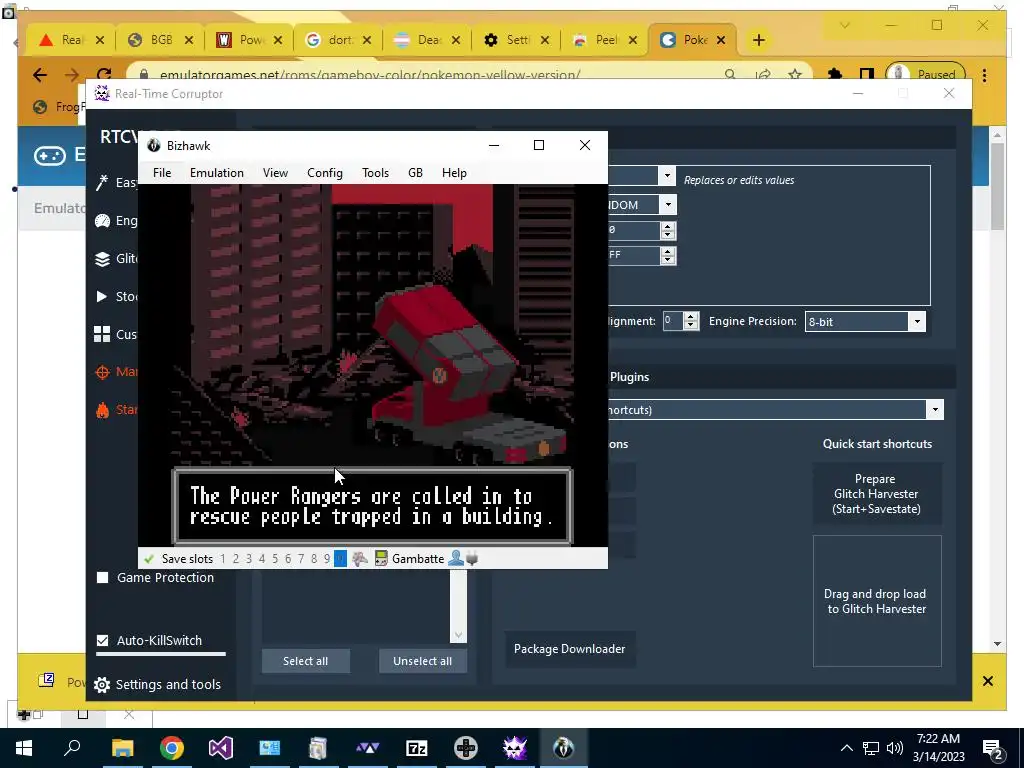Open the Easy Start wand icon in RTC sidebar
The image size is (1024, 768).
tap(102, 182)
